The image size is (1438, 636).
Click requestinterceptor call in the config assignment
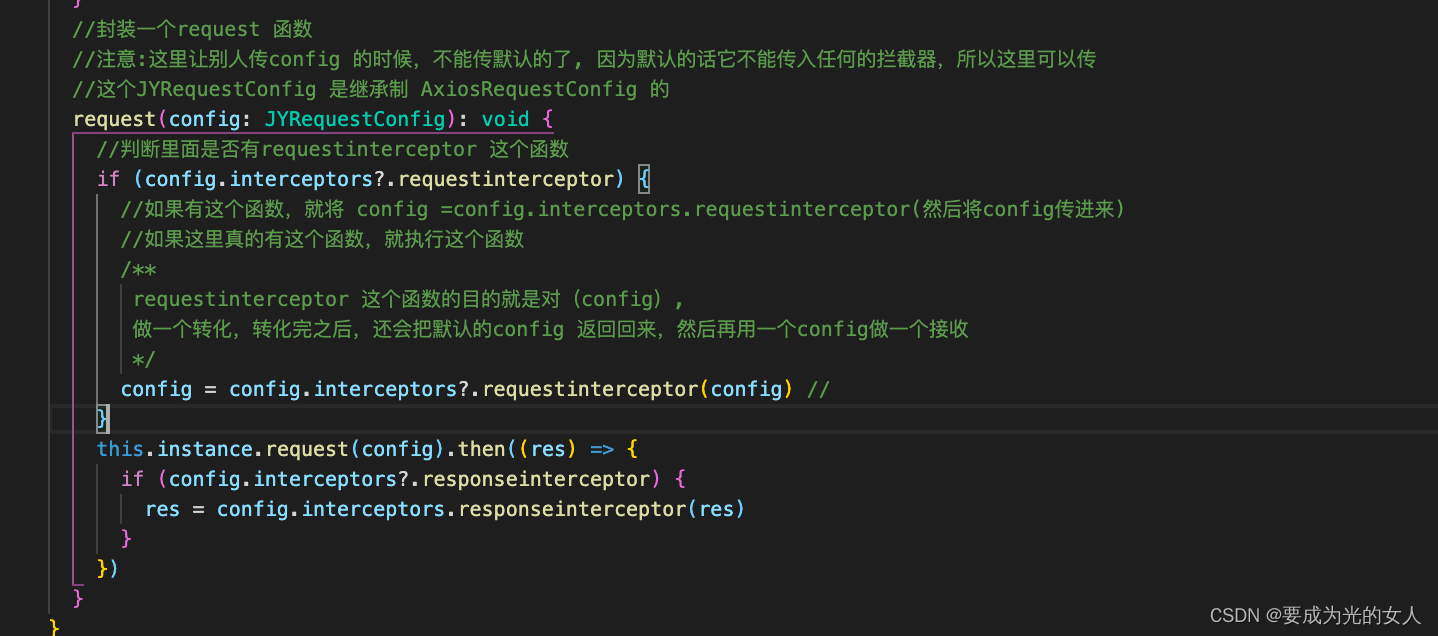590,389
